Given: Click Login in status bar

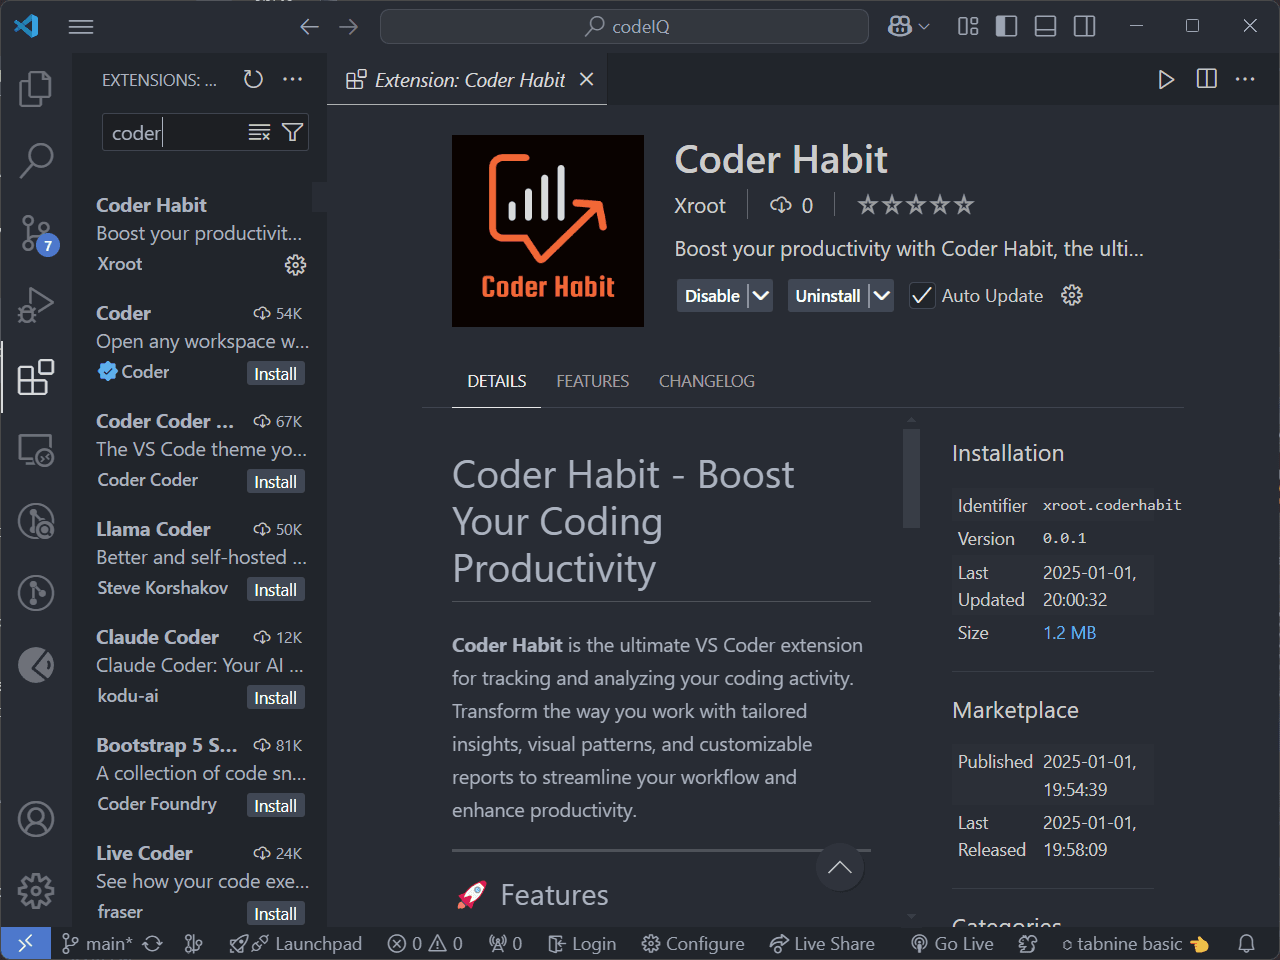Looking at the screenshot, I should pos(582,943).
